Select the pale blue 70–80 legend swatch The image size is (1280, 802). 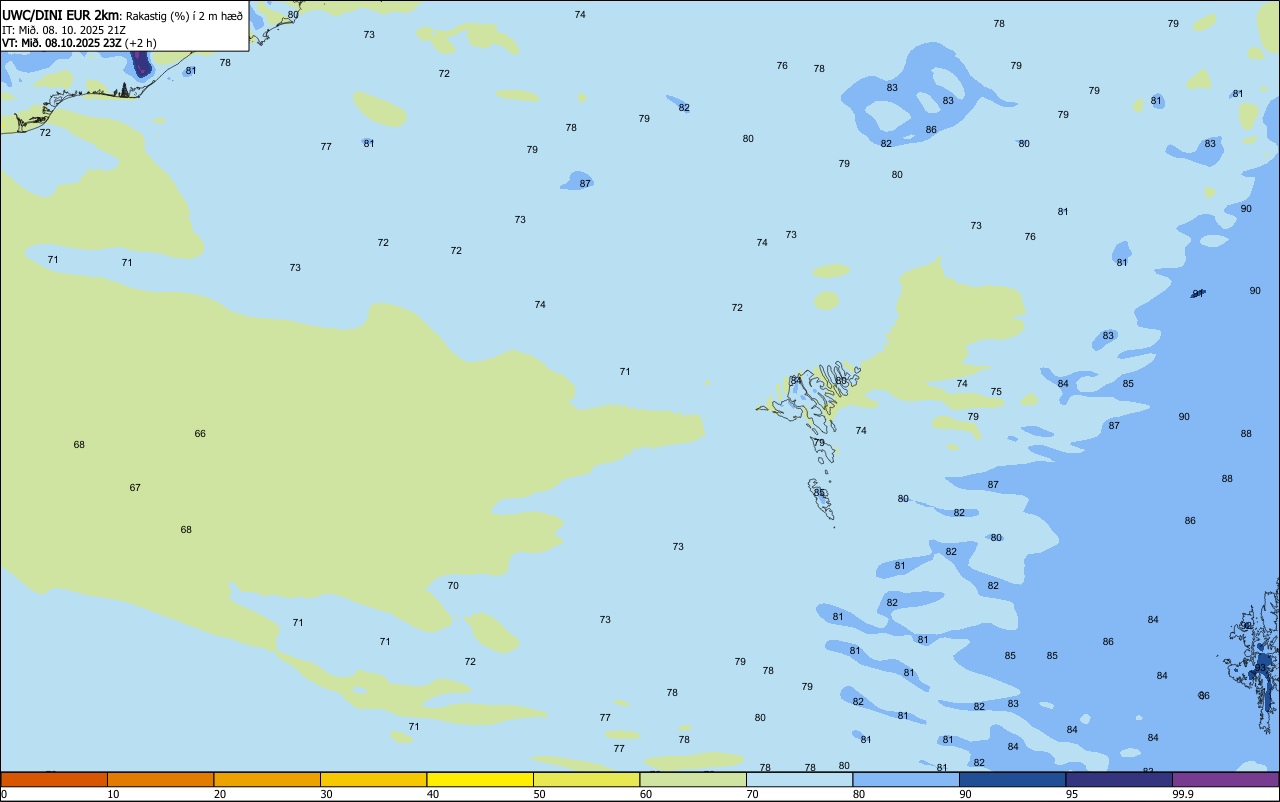[x=799, y=779]
